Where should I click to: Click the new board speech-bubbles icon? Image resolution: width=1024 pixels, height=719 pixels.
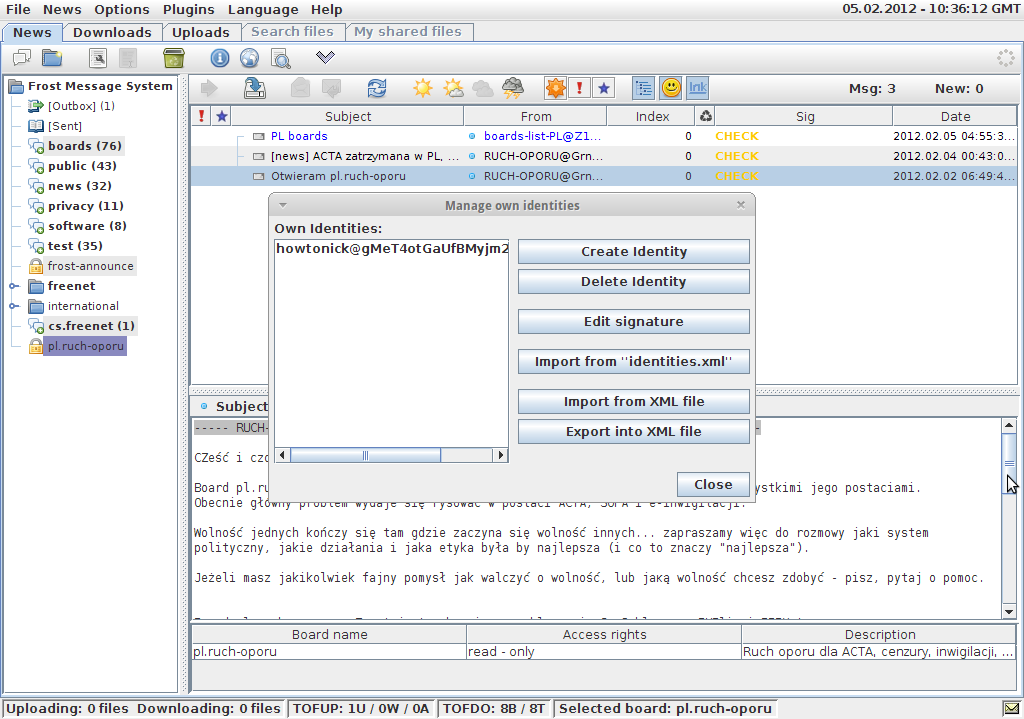tap(22, 58)
